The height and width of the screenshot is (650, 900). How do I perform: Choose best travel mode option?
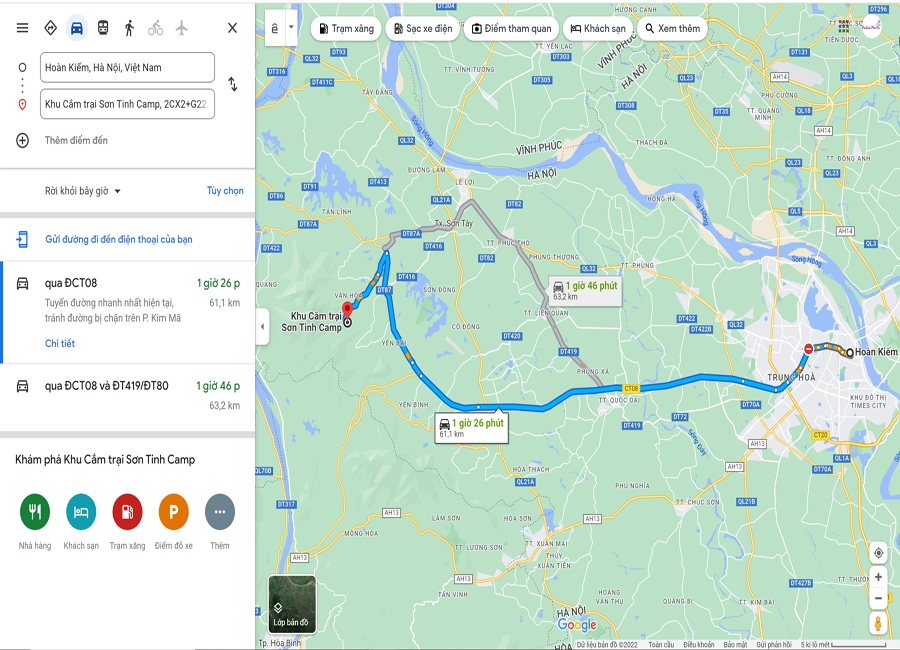coord(51,28)
